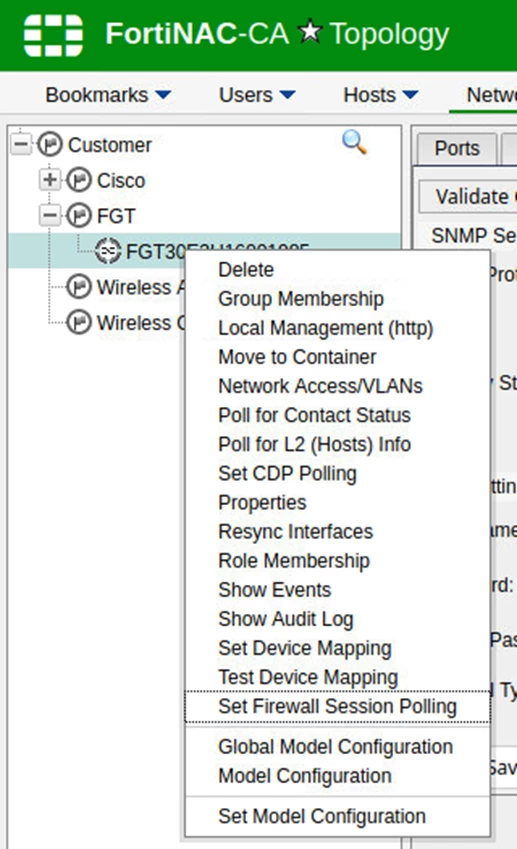Image resolution: width=517 pixels, height=849 pixels.
Task: Select the first Wireless container icon
Action: [79, 287]
